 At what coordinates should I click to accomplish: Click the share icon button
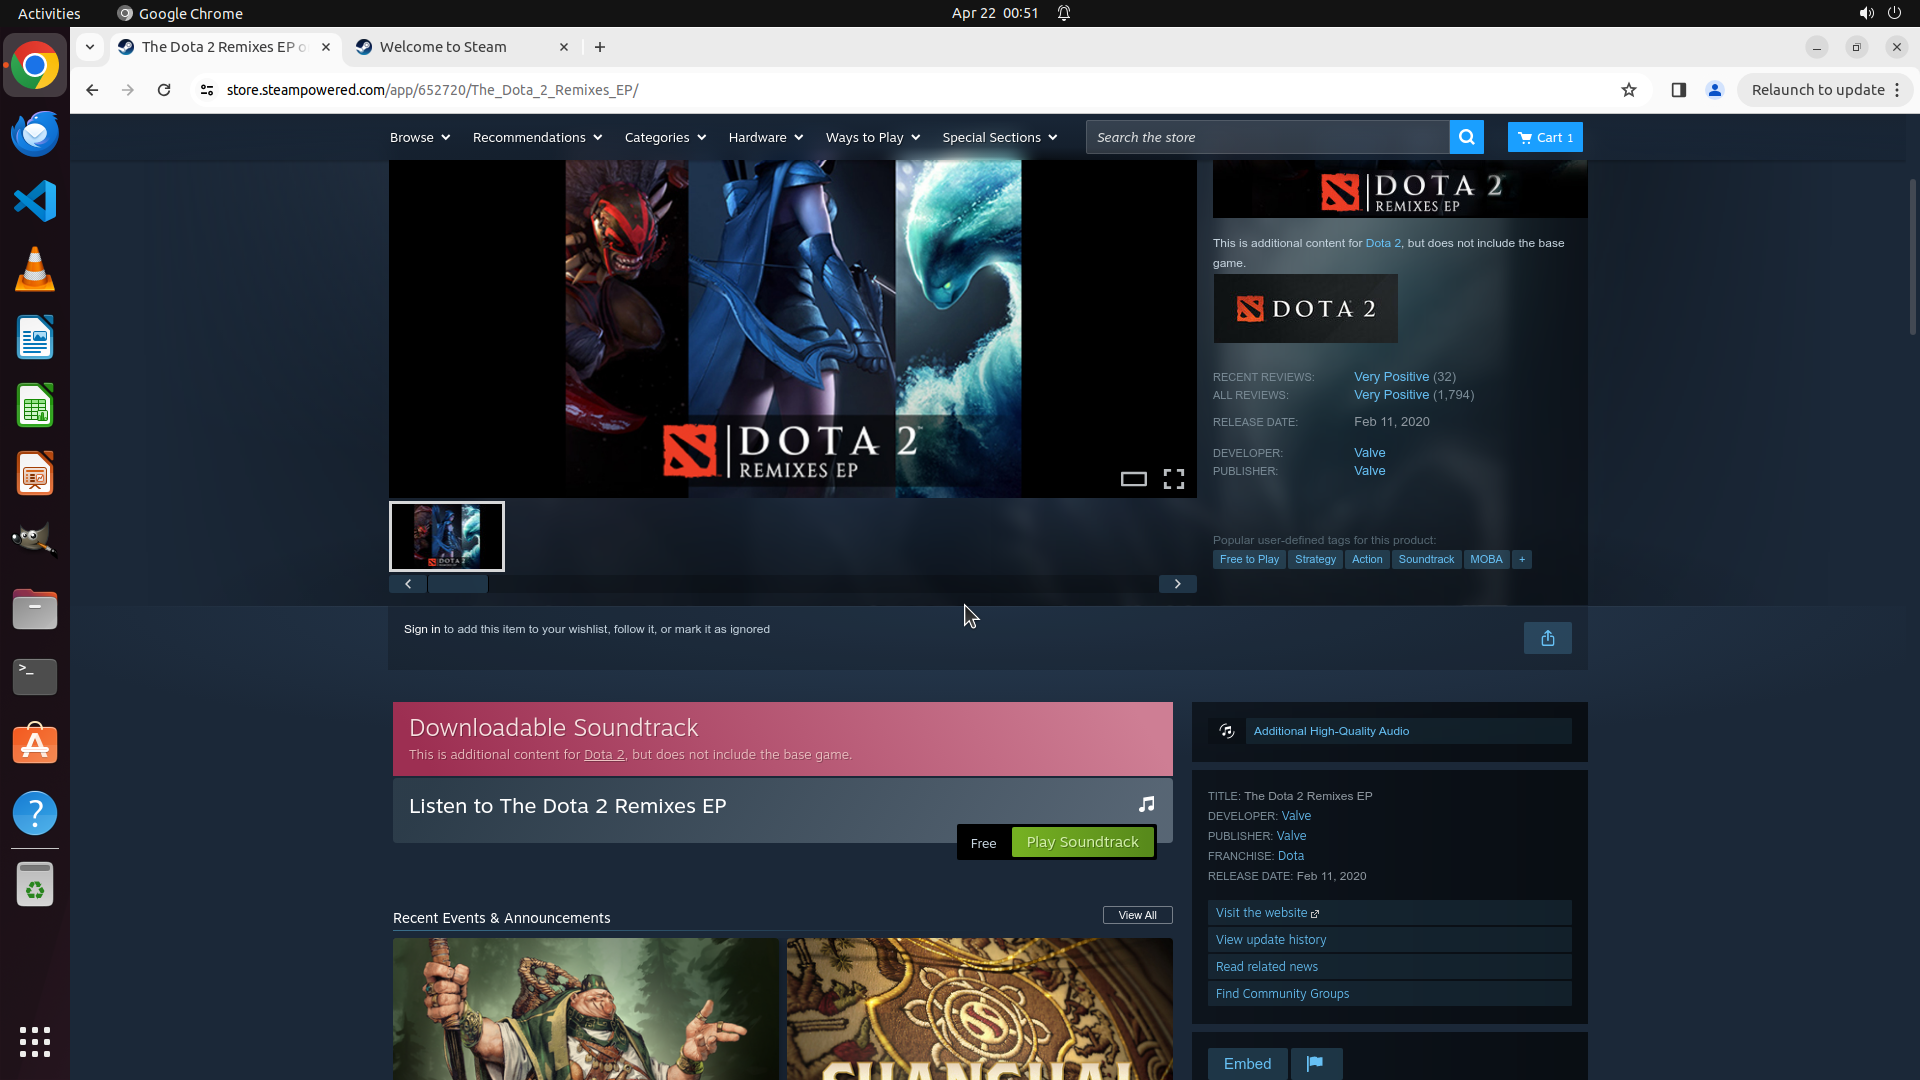(1547, 638)
